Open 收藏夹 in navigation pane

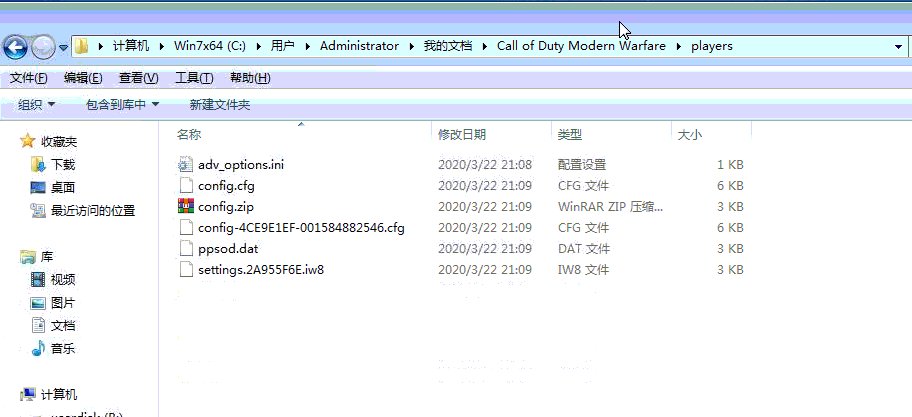(59, 142)
